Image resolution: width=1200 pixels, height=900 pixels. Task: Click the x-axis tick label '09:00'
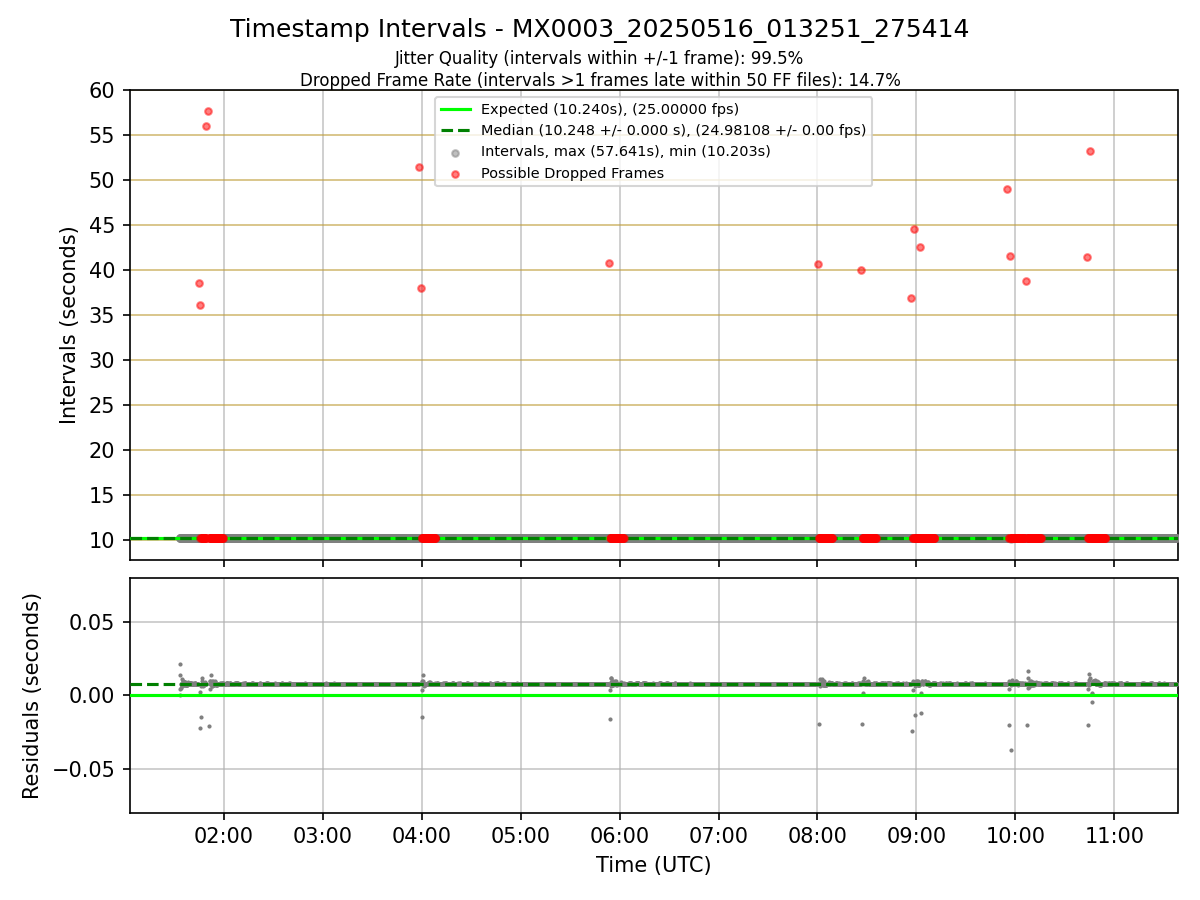tap(917, 836)
